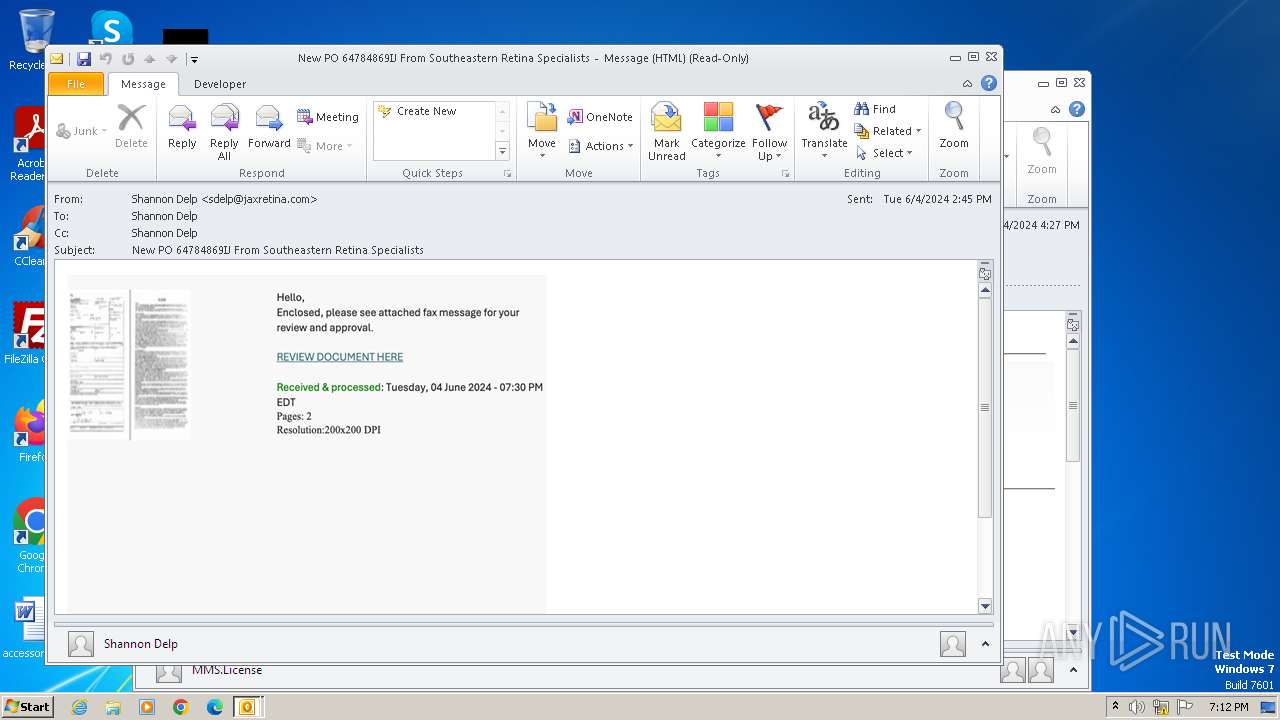Open the Tags dialog launcher
The image size is (1280, 720).
(x=785, y=174)
